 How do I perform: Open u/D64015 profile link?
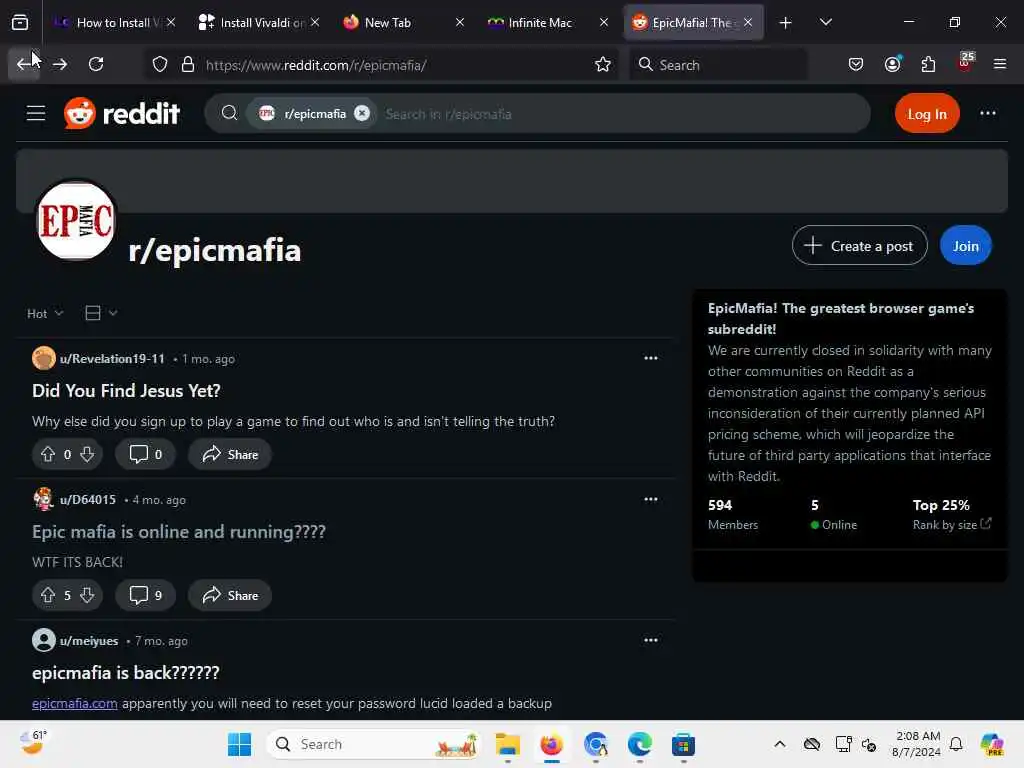click(x=88, y=500)
